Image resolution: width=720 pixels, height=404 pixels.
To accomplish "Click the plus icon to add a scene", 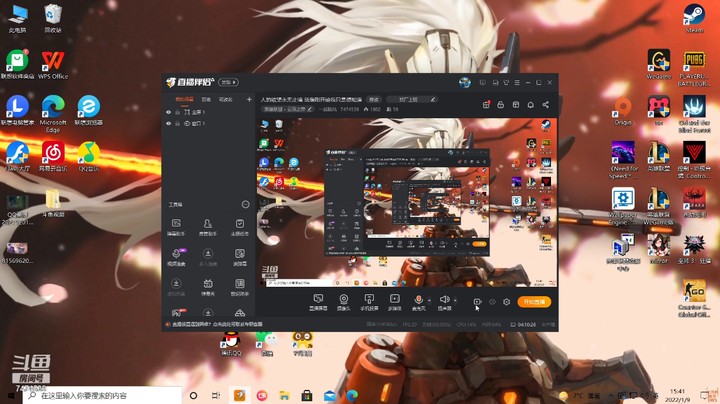I will [x=249, y=99].
